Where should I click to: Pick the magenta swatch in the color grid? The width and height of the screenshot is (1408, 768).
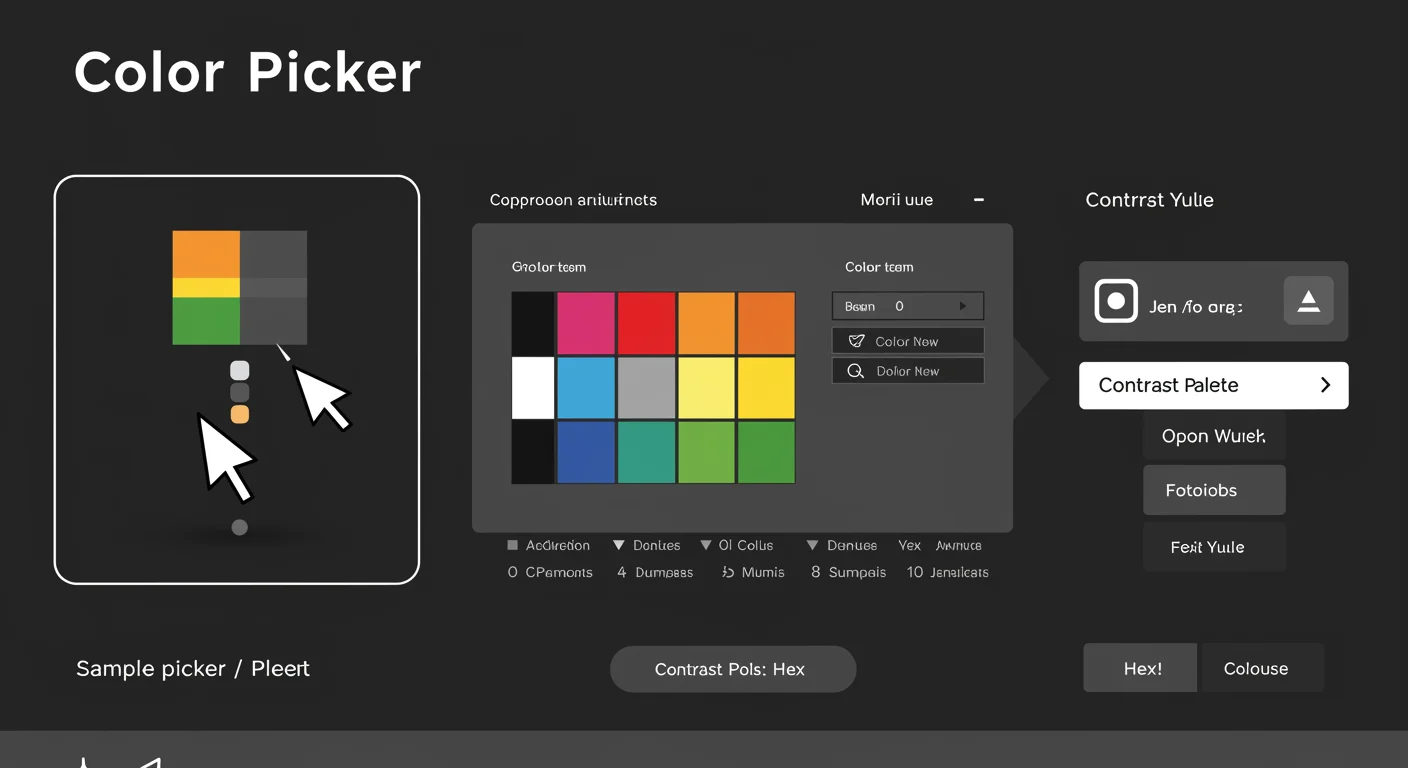click(x=586, y=323)
